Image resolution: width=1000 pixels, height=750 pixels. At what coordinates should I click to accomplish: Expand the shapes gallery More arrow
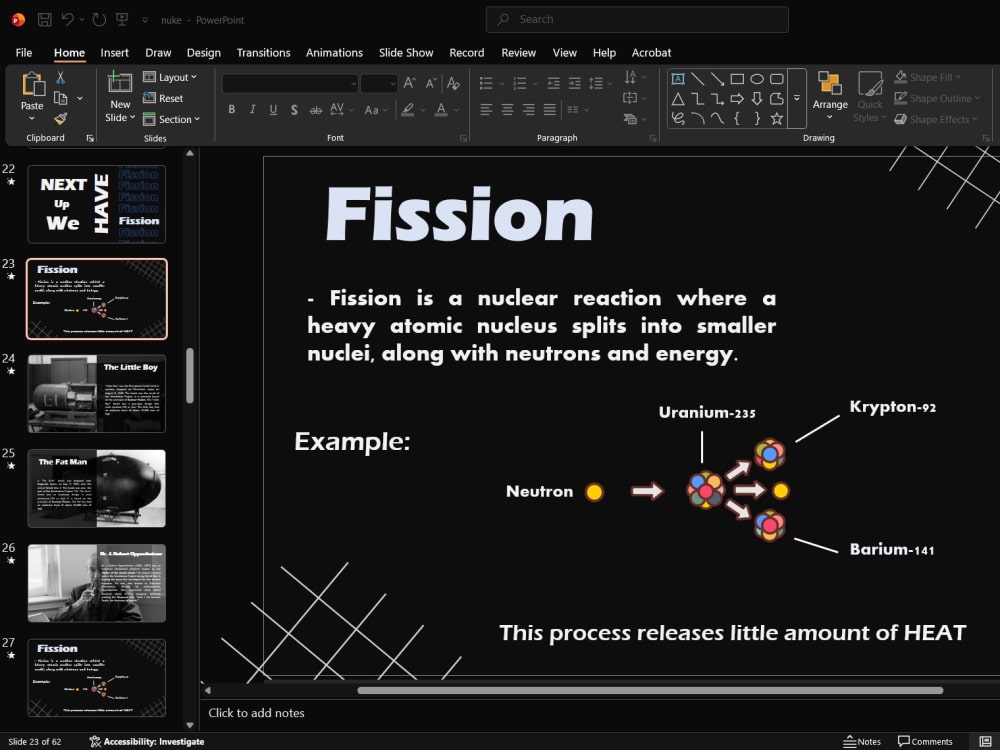[x=797, y=98]
